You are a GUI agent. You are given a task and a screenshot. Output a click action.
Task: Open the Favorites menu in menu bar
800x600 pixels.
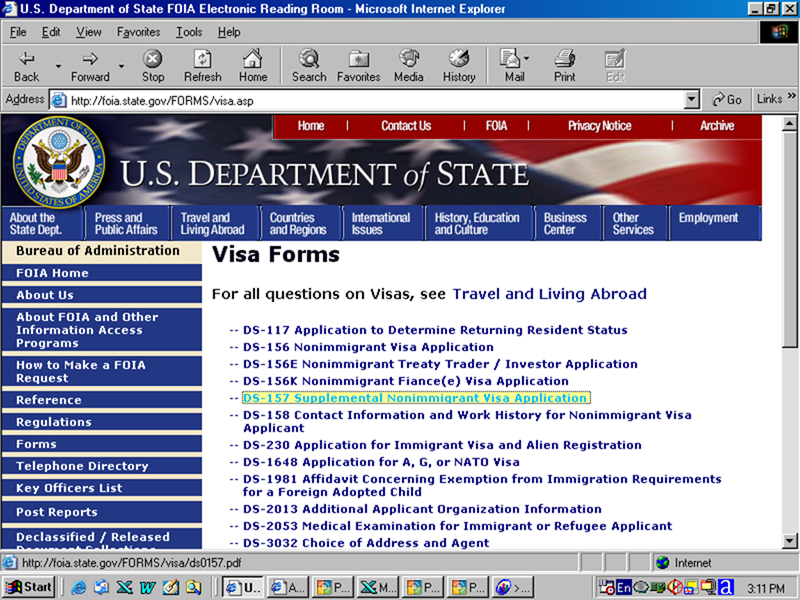(138, 32)
